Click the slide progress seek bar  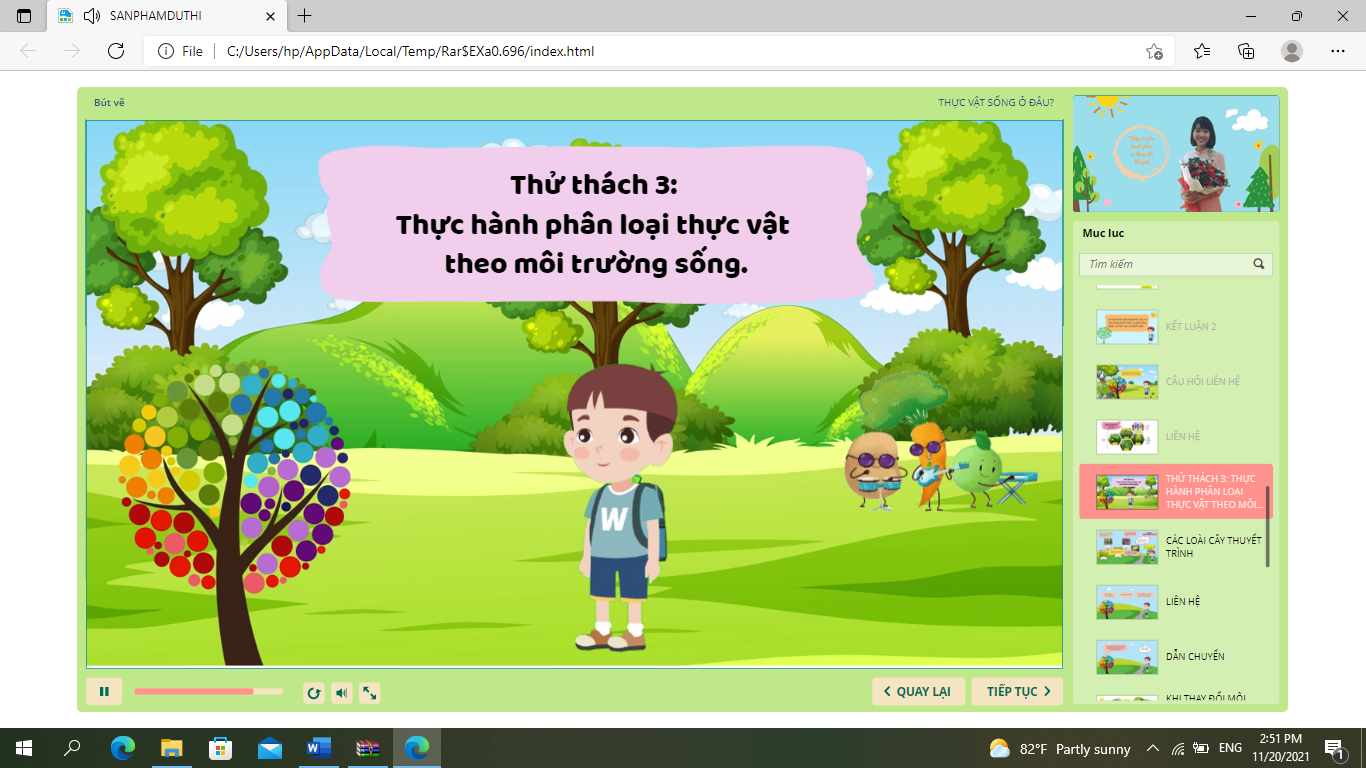208,691
